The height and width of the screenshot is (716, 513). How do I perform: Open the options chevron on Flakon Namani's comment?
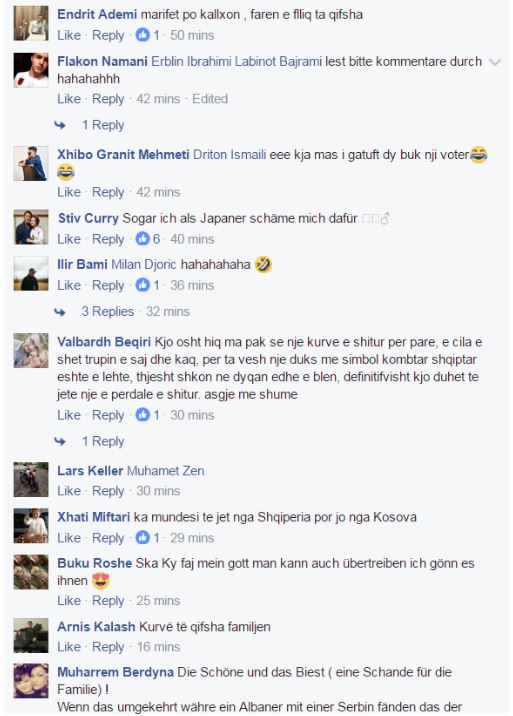pos(495,62)
